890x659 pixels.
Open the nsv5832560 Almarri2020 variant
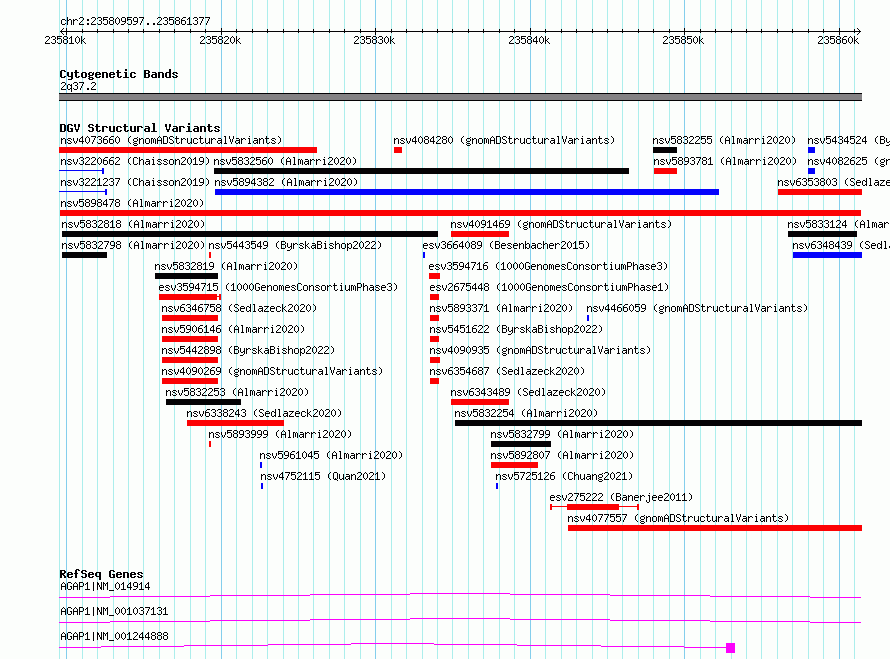286,161
